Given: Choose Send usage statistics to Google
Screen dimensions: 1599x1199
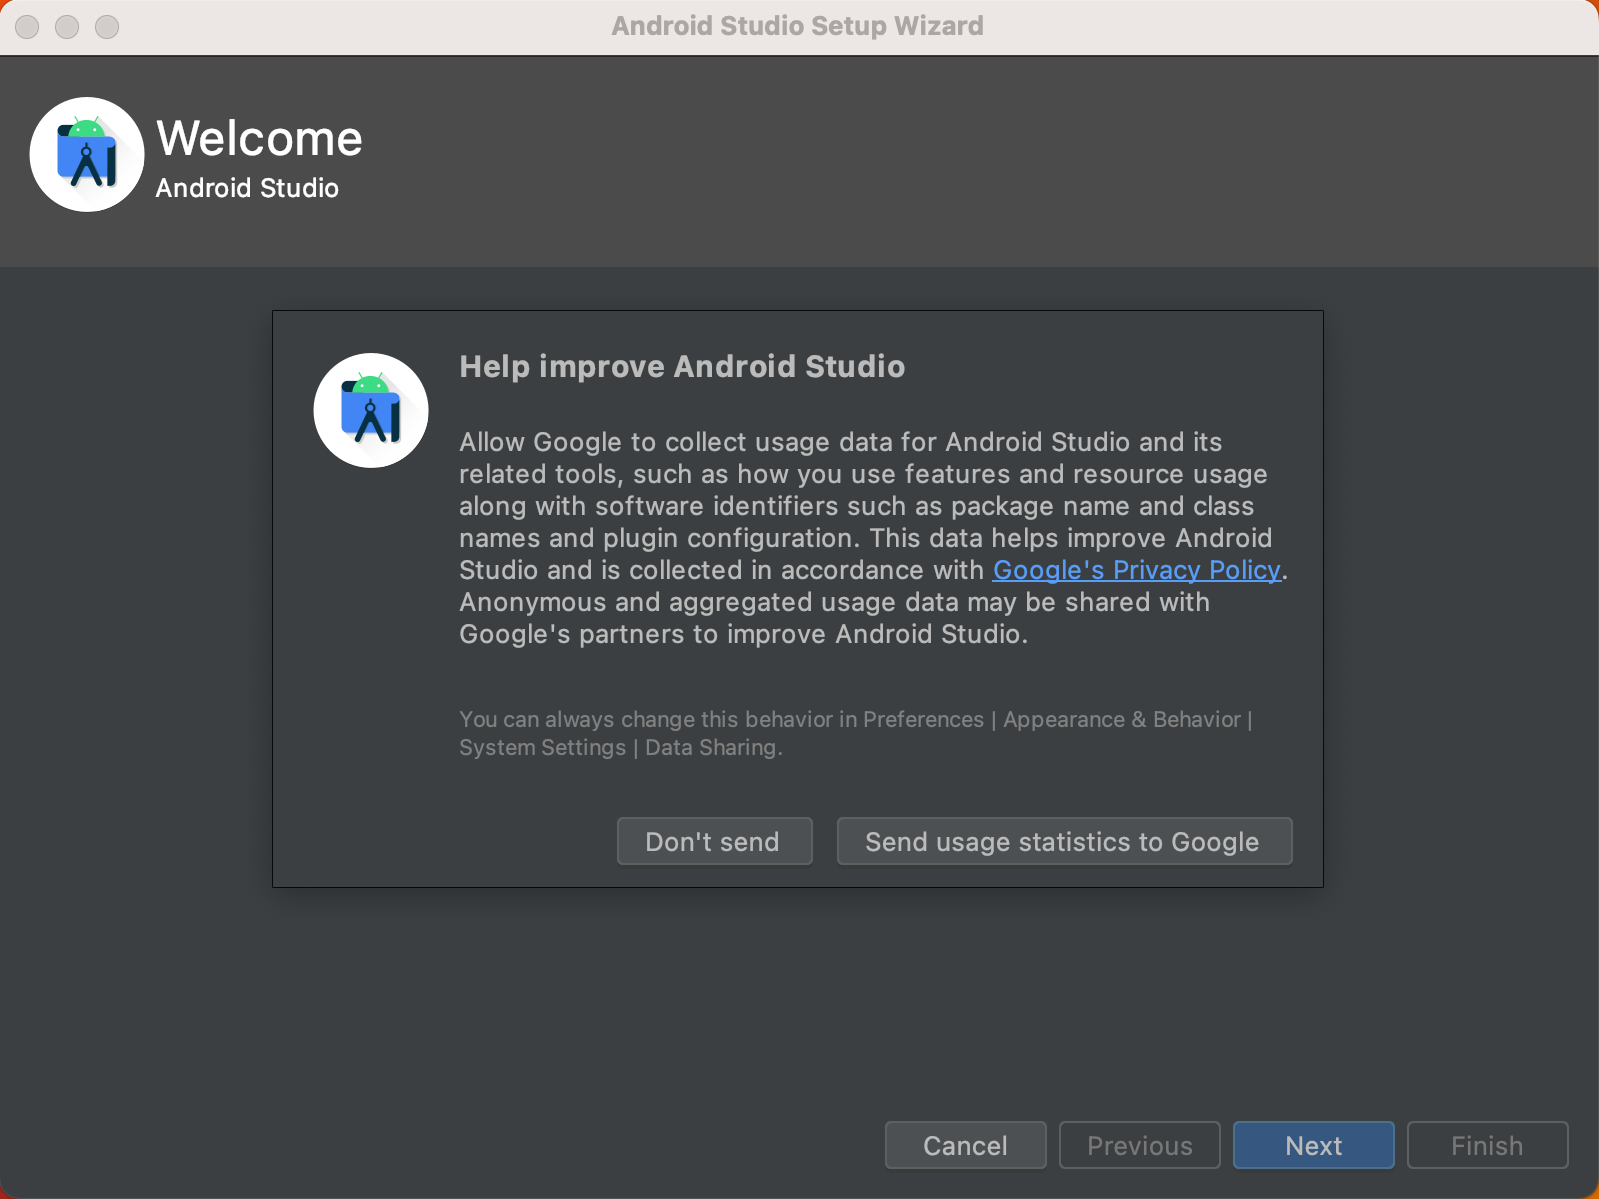Looking at the screenshot, I should [x=1064, y=841].
